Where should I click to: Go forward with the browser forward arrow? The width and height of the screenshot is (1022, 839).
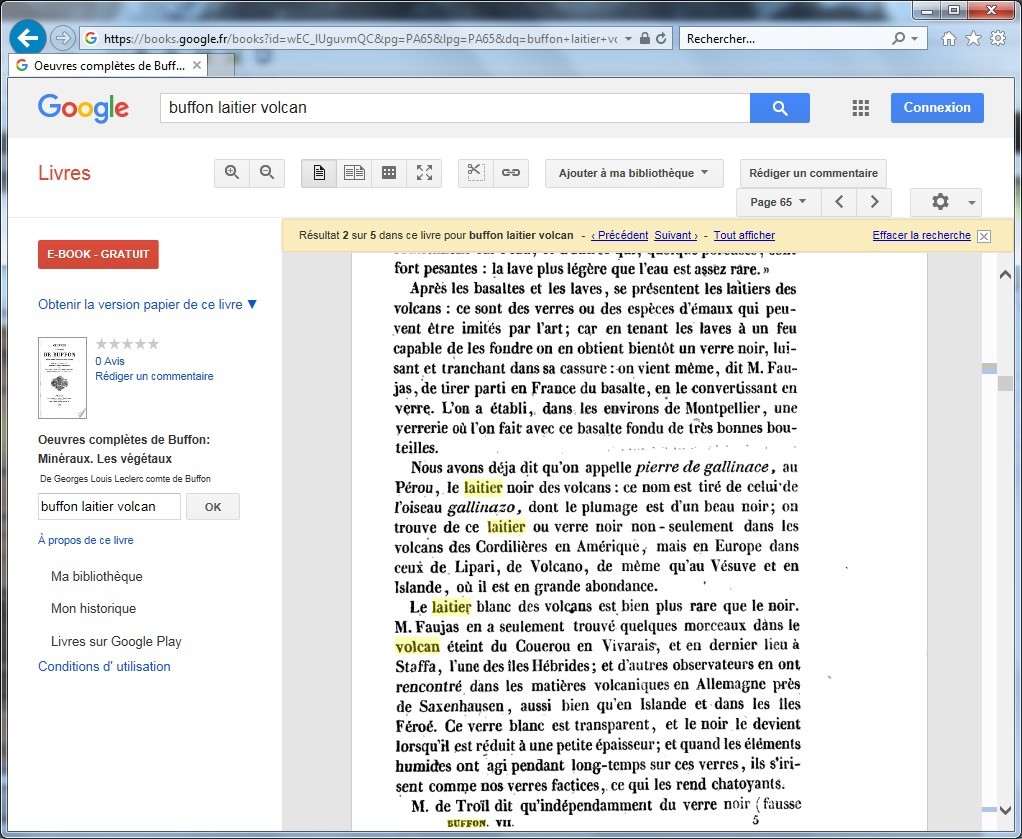pos(63,38)
